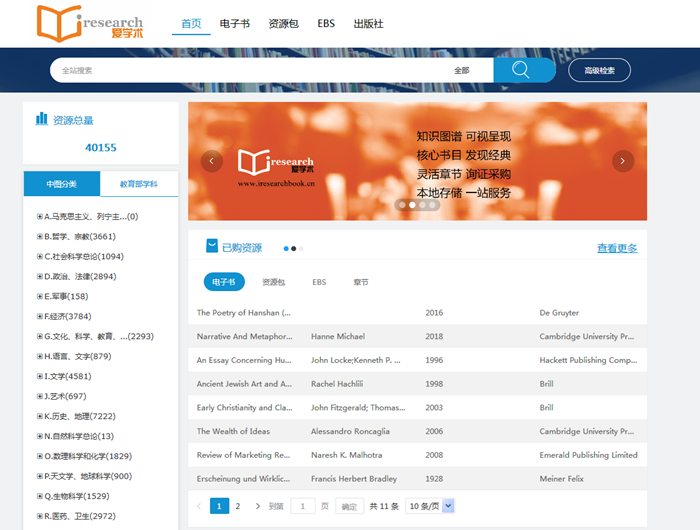Viewport: 700px width, 530px height.
Task: Select the second banner carousel dot
Action: (412, 205)
